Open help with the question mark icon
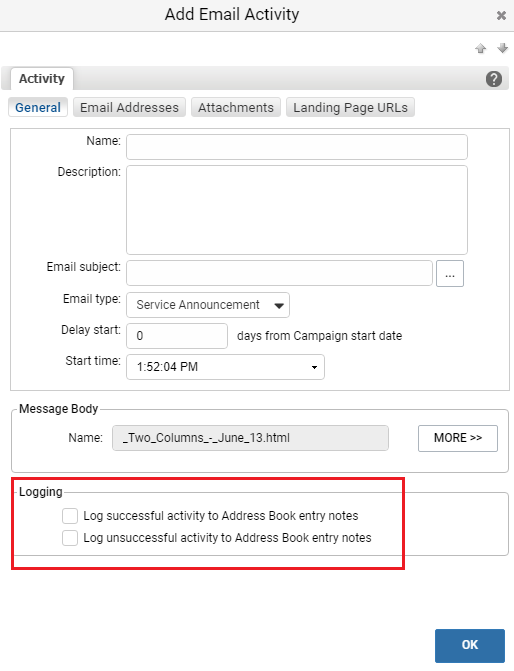This screenshot has height=671, width=514. (493, 79)
